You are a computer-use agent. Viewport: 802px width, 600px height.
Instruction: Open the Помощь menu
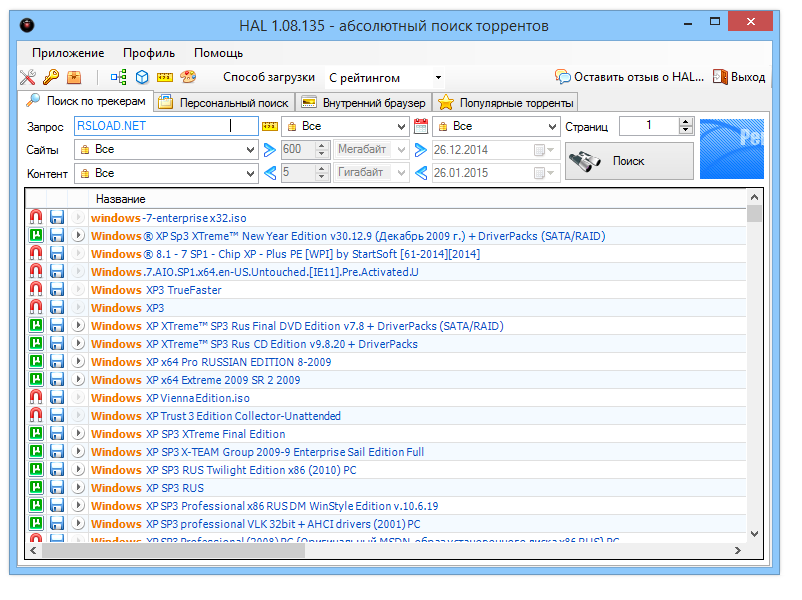pyautogui.click(x=218, y=53)
